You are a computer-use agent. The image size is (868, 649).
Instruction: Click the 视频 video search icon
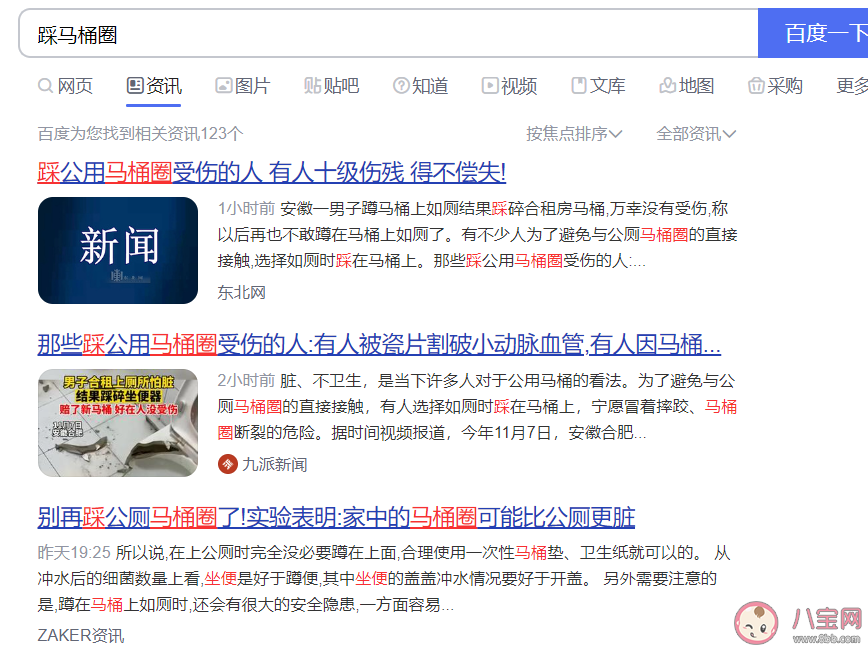pyautogui.click(x=489, y=85)
